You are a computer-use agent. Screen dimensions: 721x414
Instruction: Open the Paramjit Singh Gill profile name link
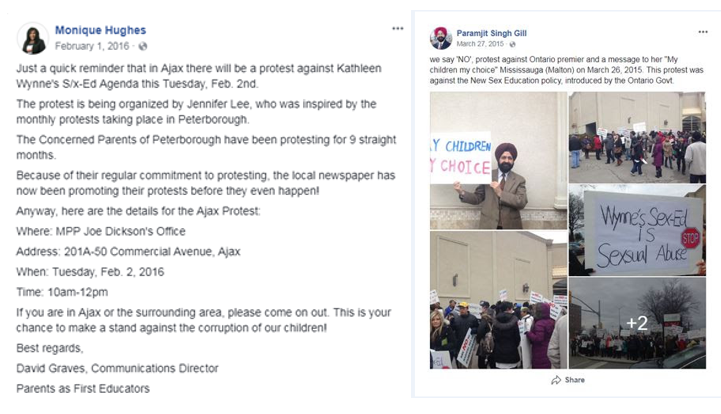click(492, 33)
